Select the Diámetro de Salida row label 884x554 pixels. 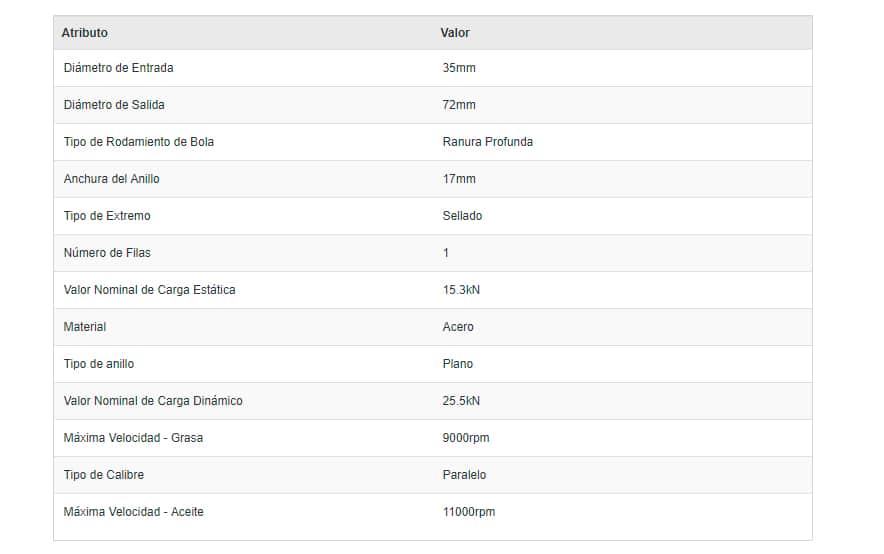pyautogui.click(x=114, y=105)
